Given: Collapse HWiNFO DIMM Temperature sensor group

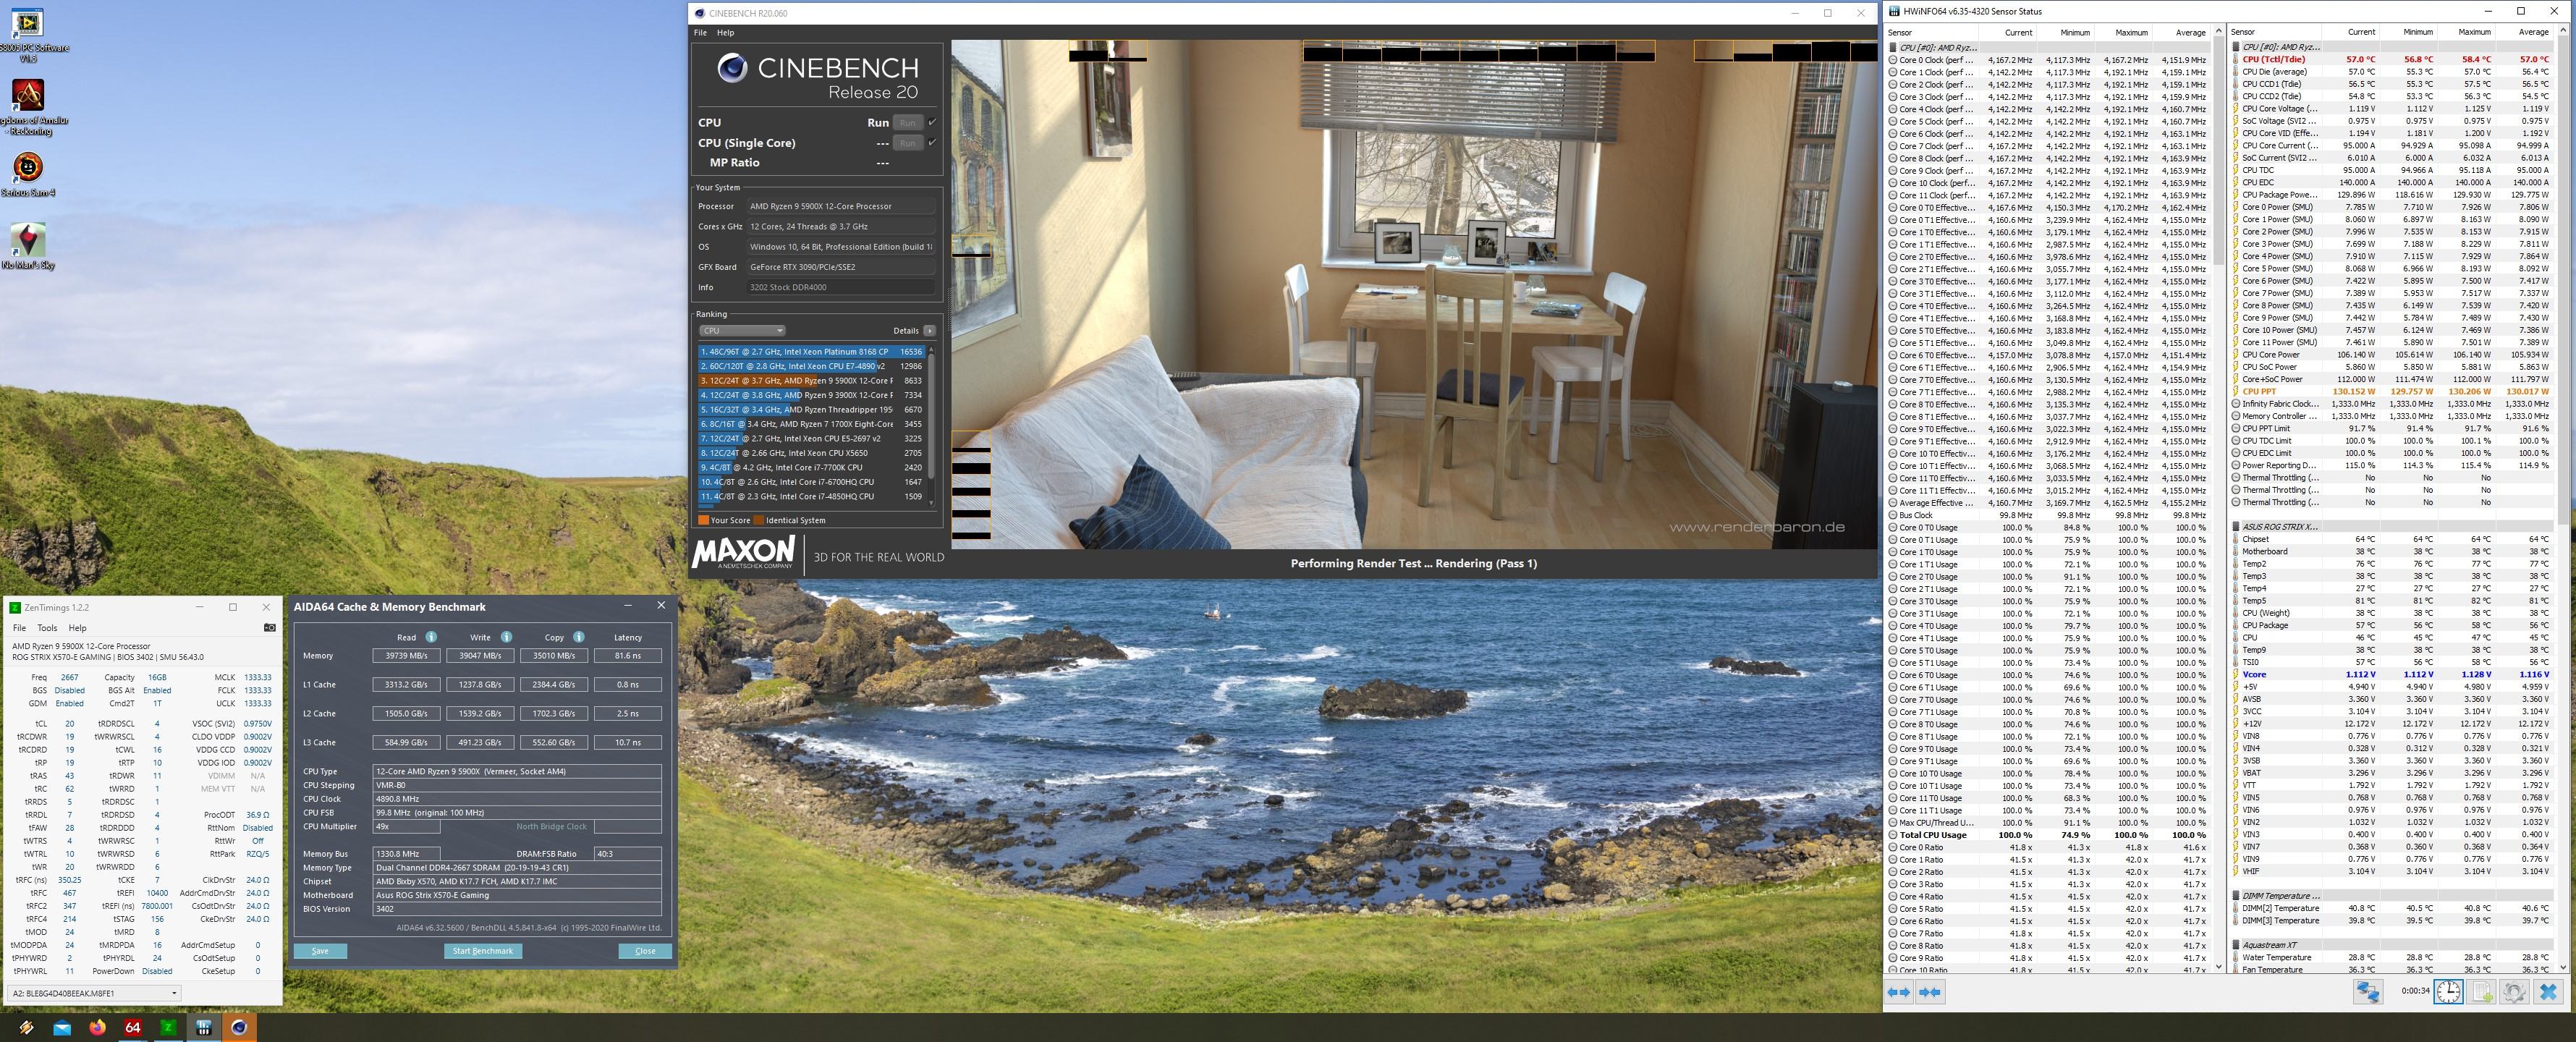Looking at the screenshot, I should tap(2236, 896).
